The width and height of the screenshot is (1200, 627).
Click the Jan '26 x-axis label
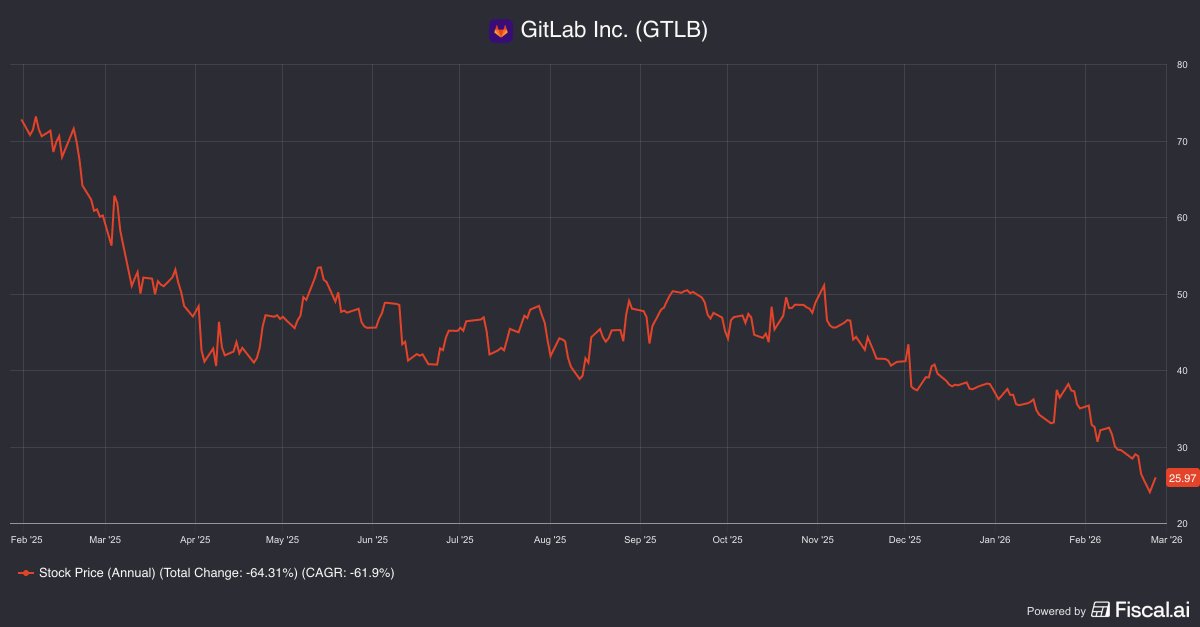click(995, 539)
